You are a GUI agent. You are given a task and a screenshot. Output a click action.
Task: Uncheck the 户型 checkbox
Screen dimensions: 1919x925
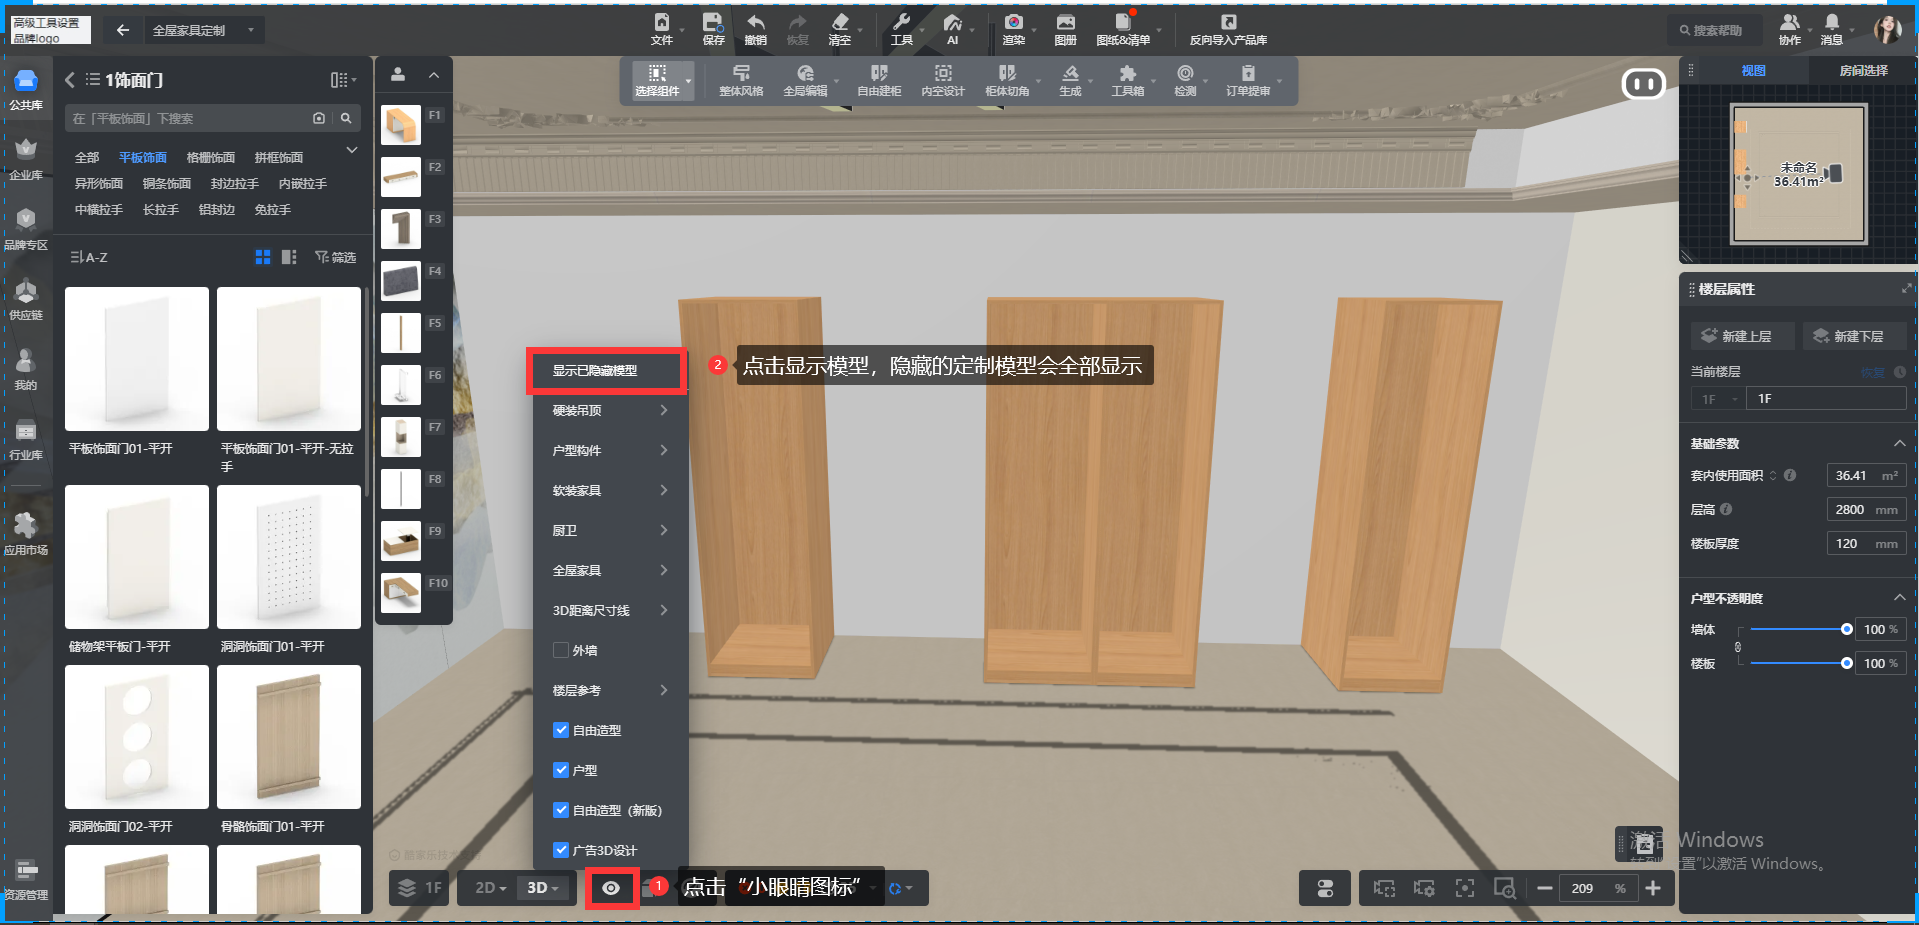pyautogui.click(x=561, y=770)
